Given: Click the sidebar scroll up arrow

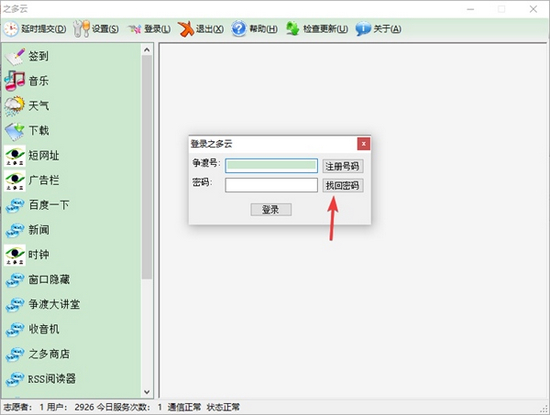Looking at the screenshot, I should pyautogui.click(x=147, y=50).
